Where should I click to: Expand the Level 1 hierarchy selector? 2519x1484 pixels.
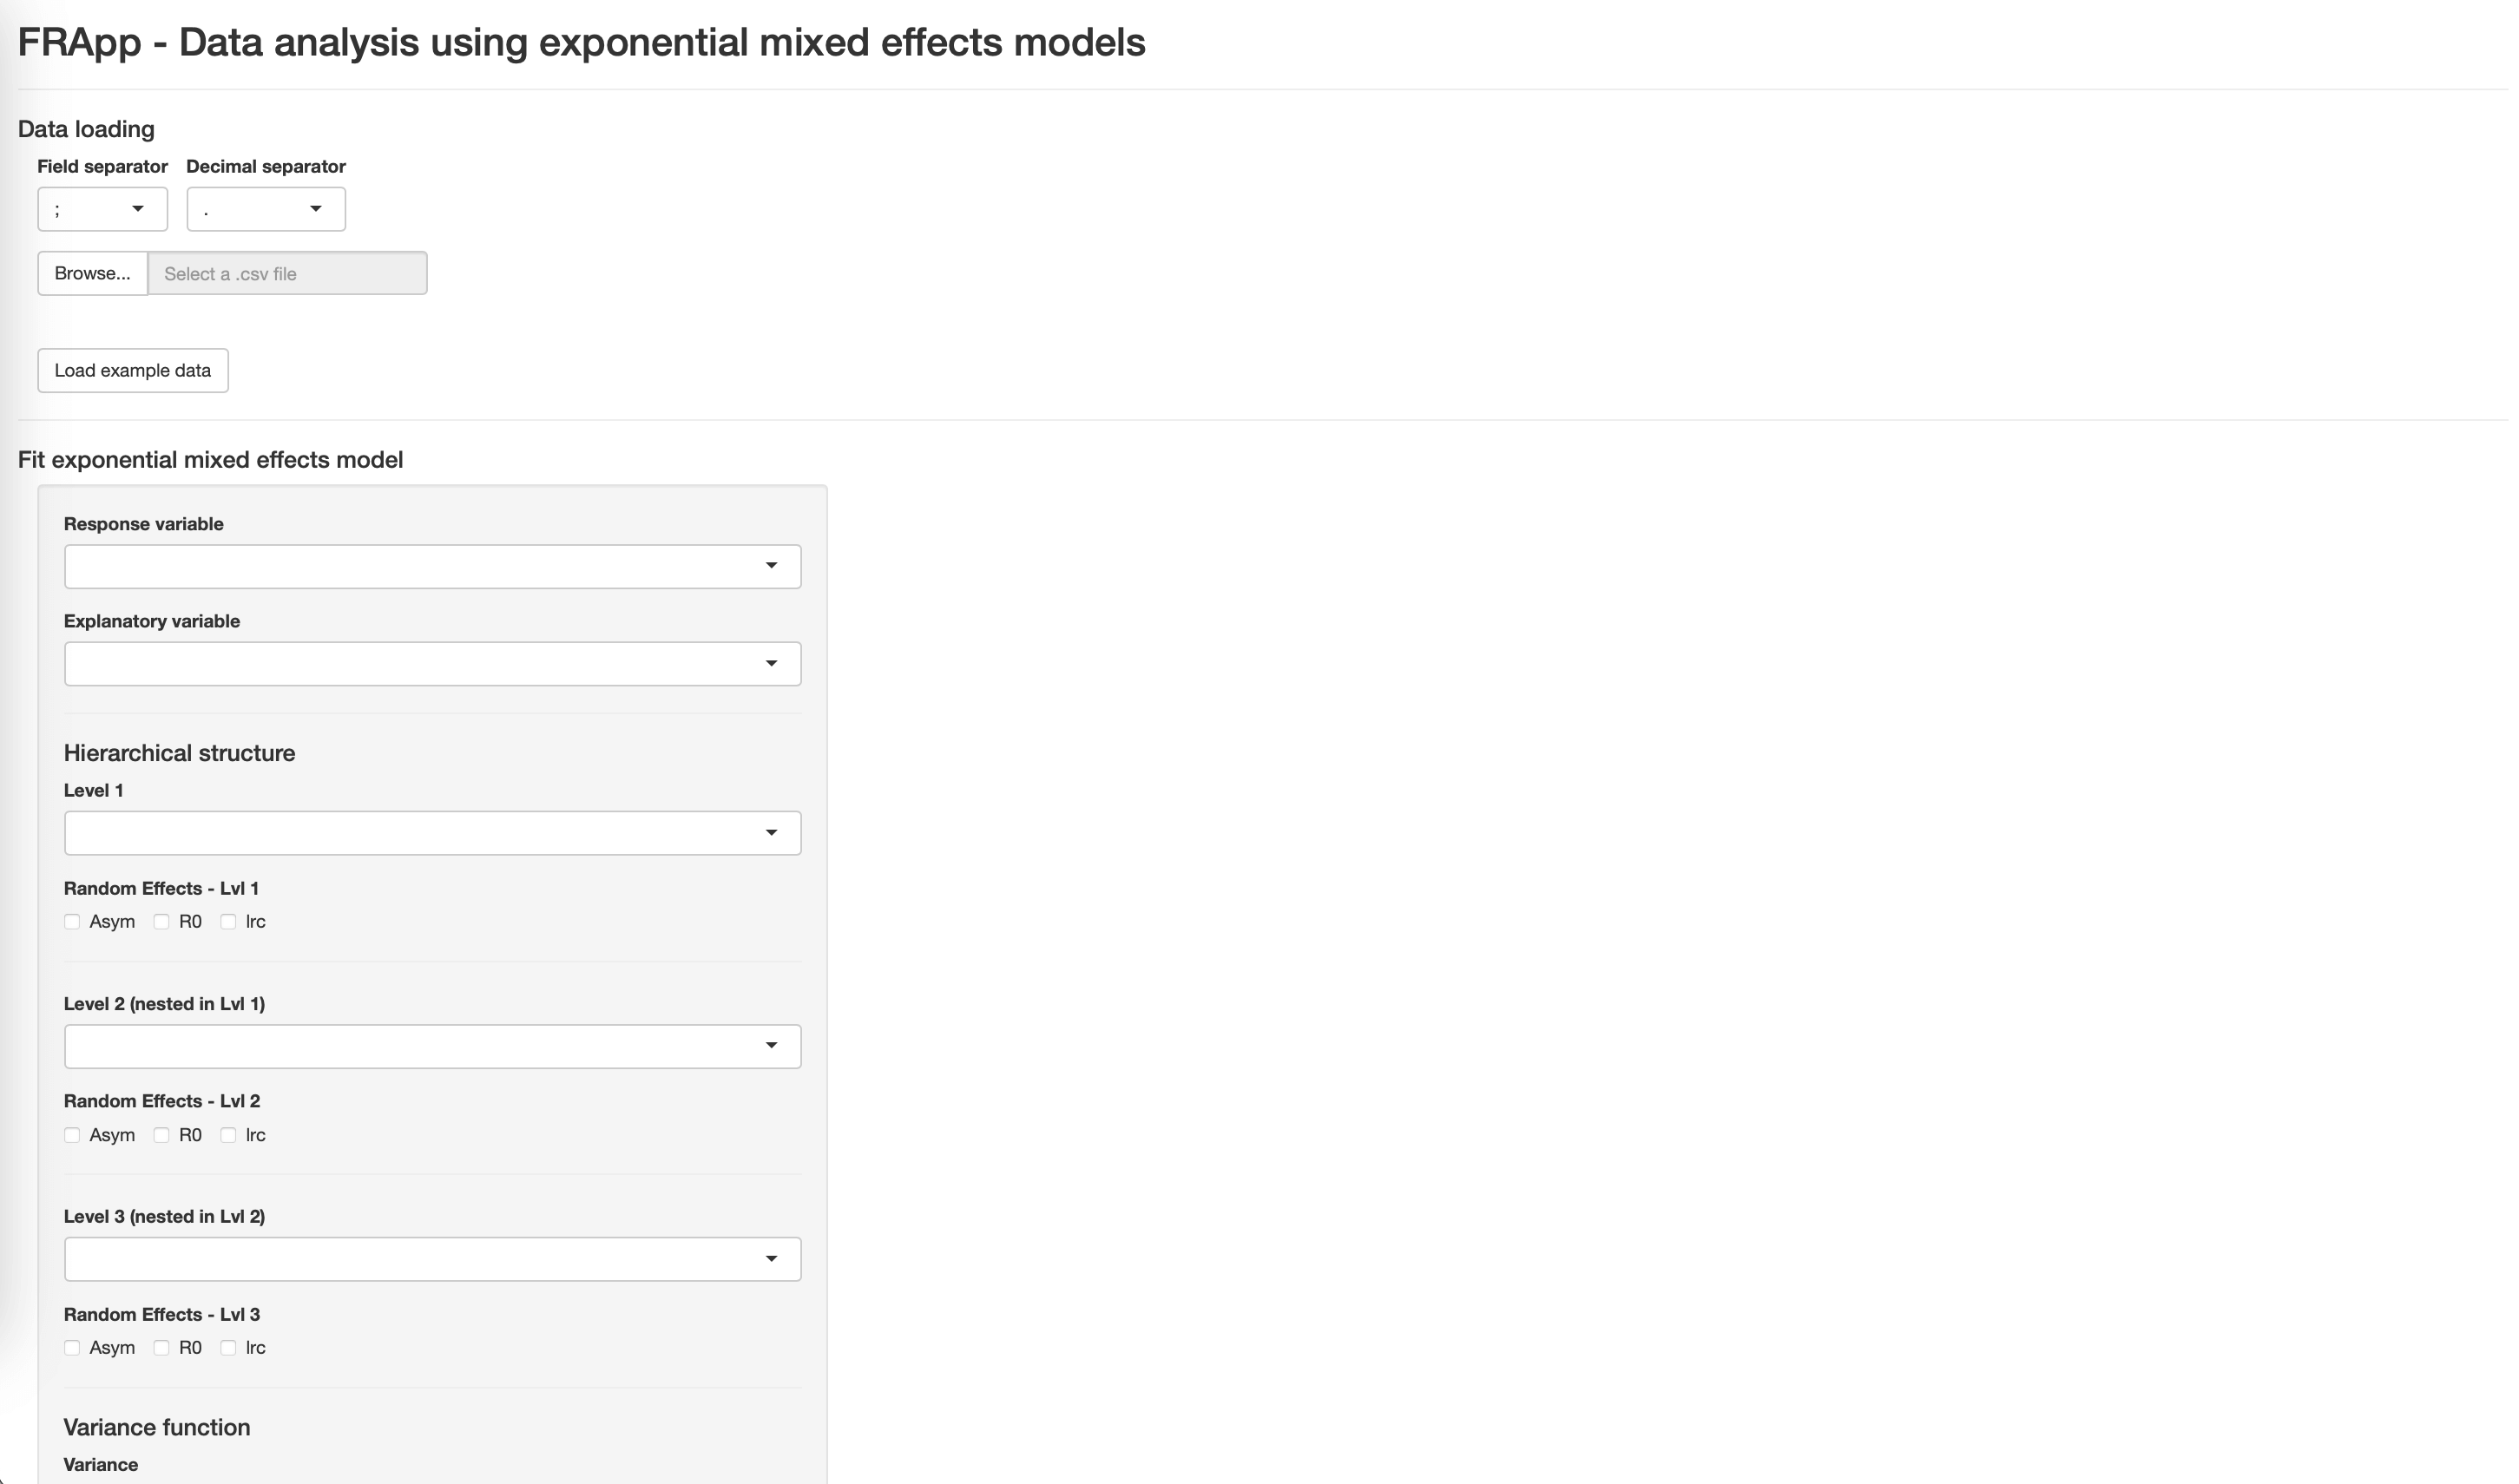(x=432, y=832)
